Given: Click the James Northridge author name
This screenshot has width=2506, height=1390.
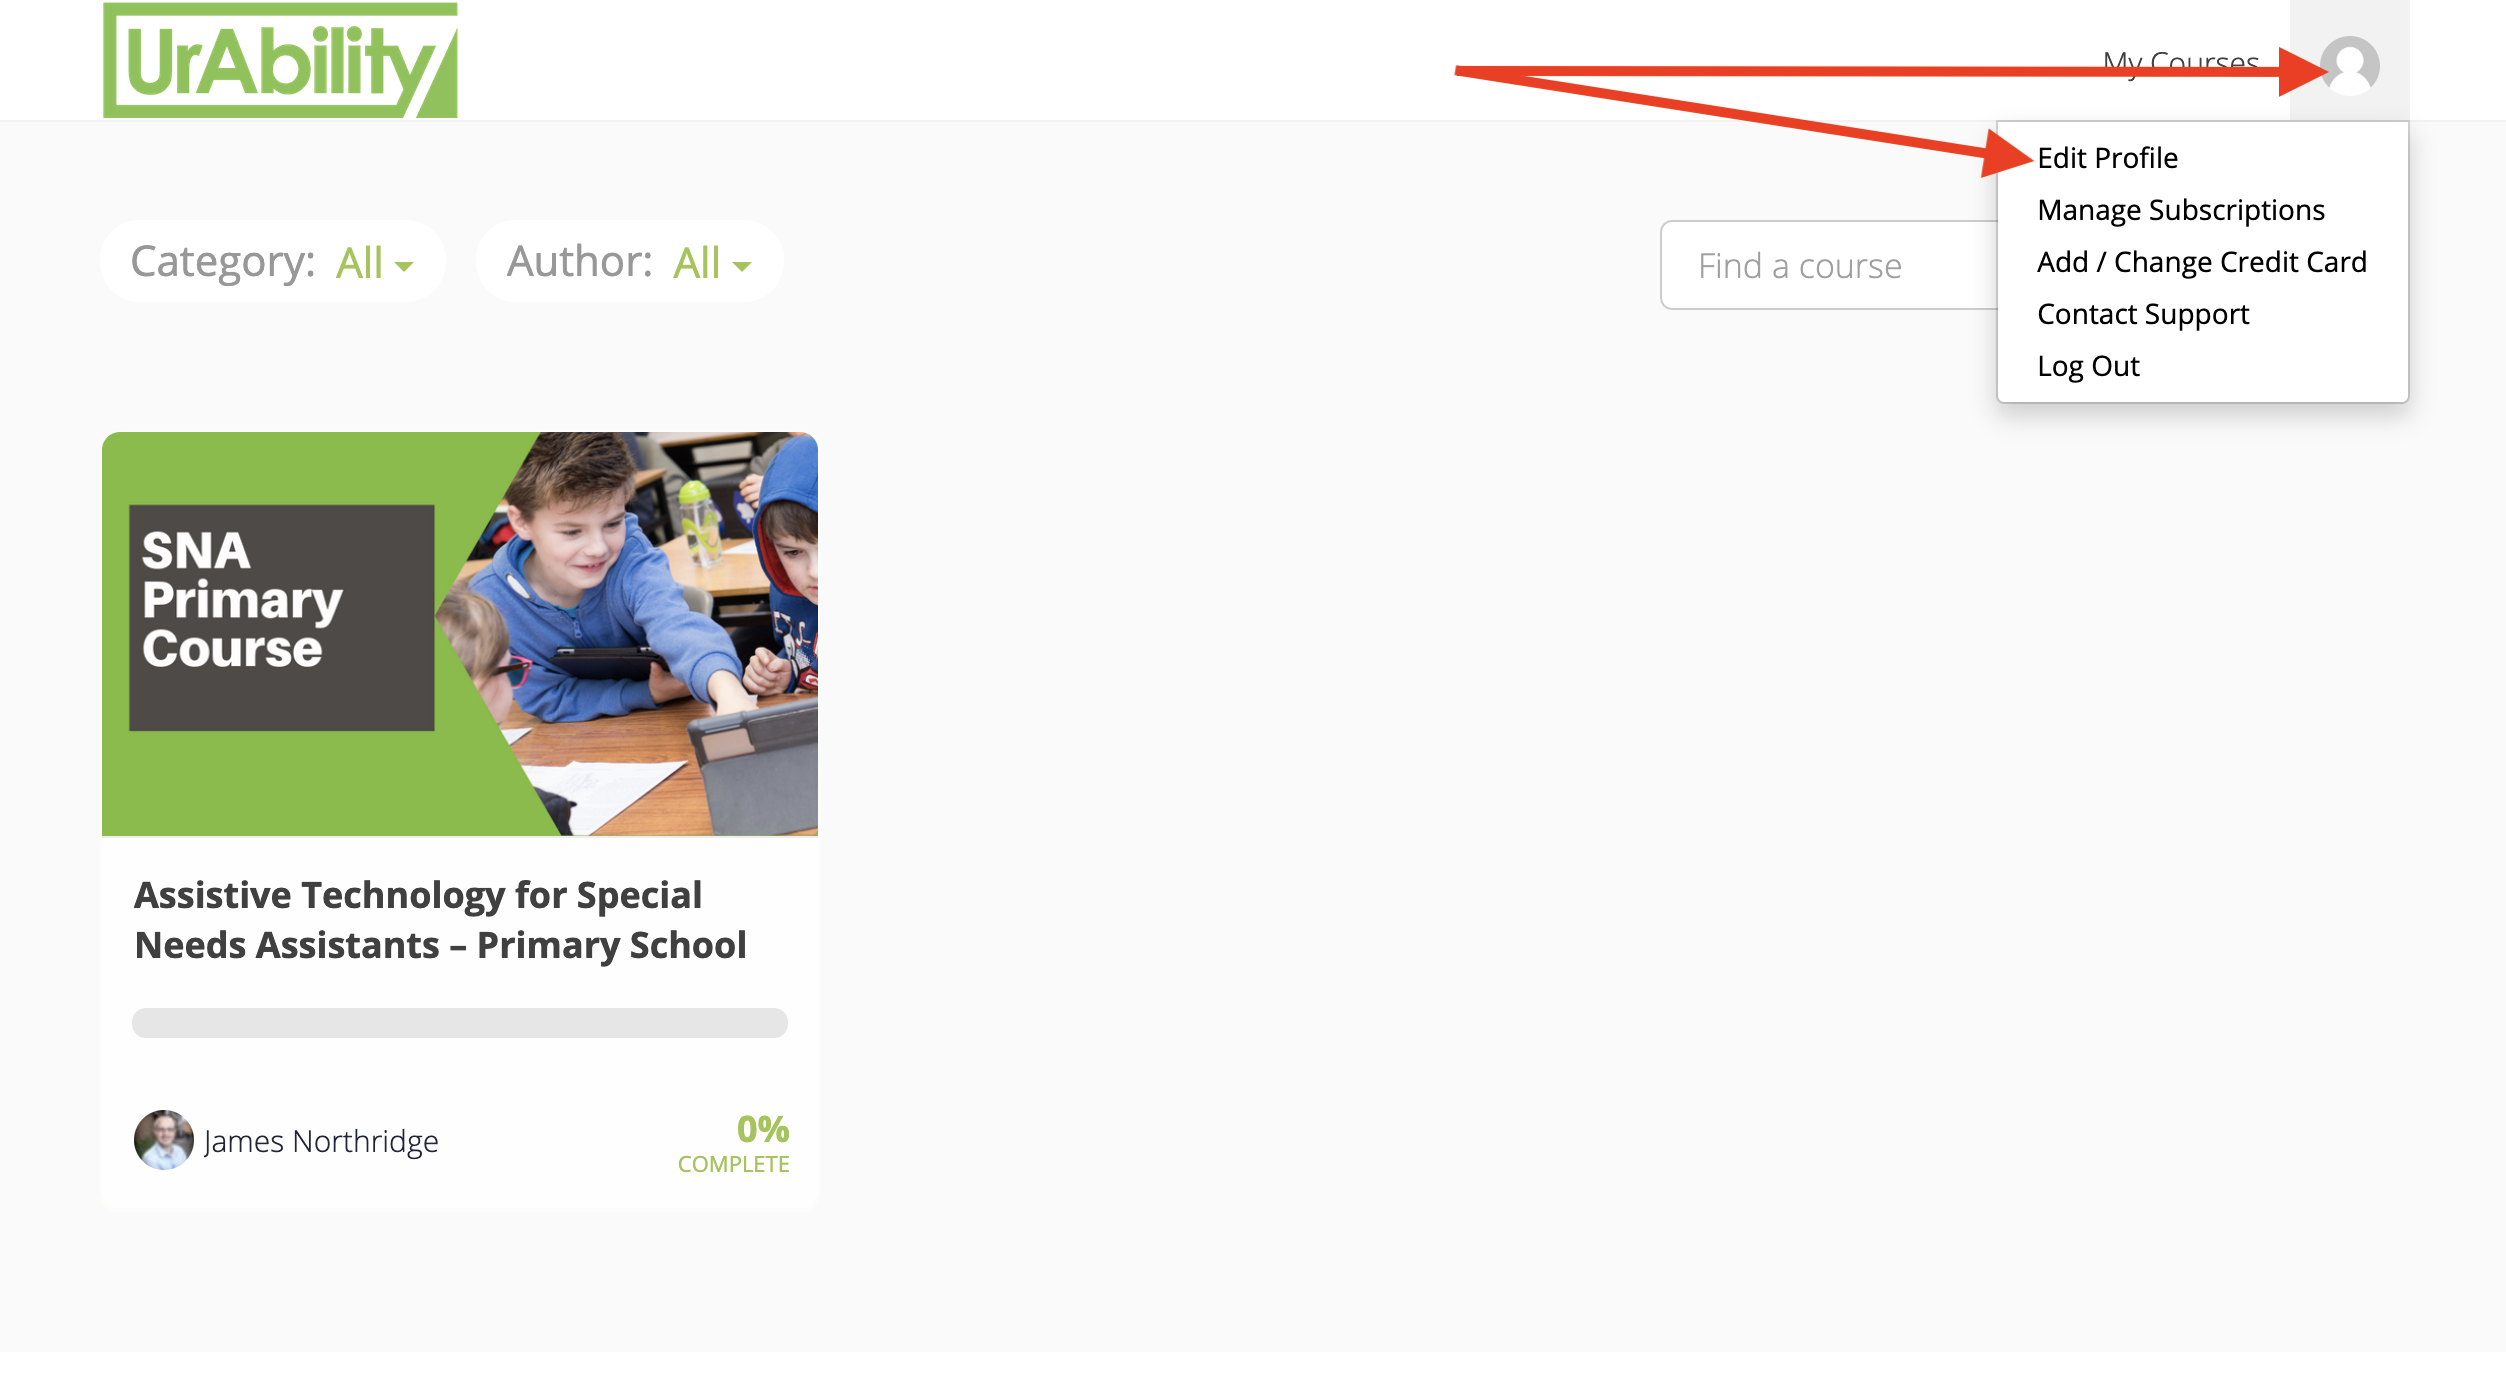Looking at the screenshot, I should click(321, 1141).
